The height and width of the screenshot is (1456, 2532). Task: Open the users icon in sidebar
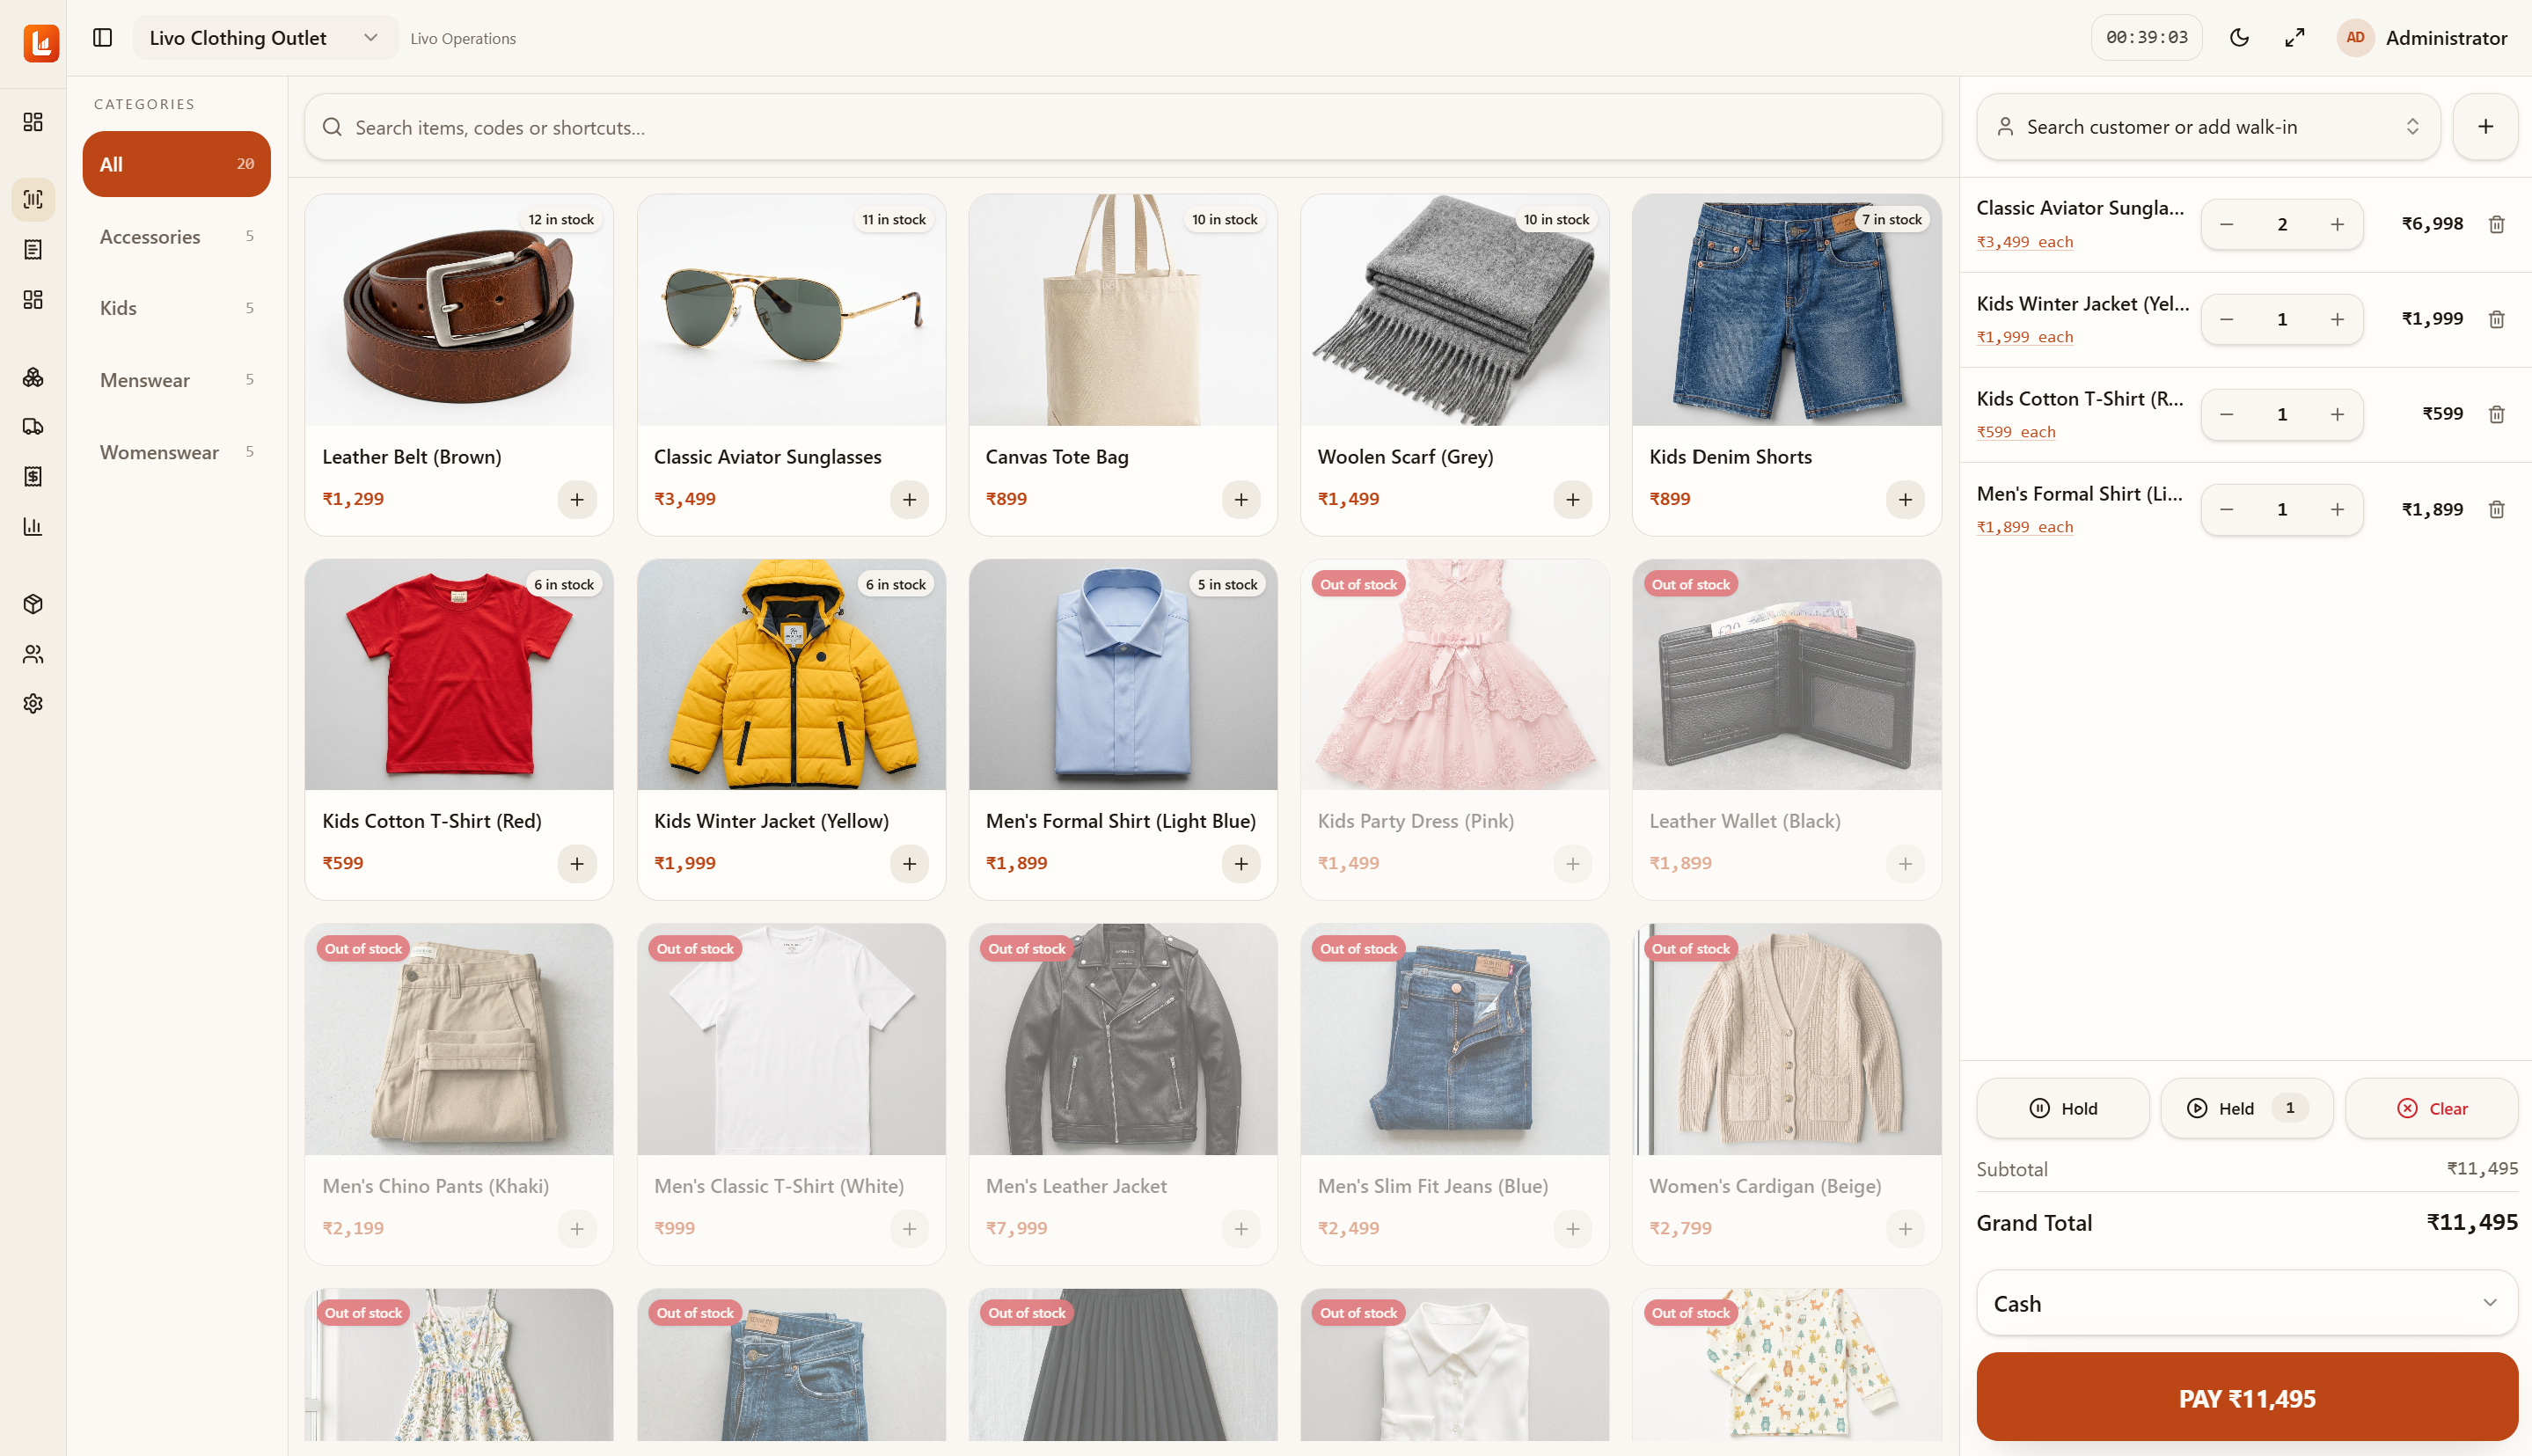(33, 654)
